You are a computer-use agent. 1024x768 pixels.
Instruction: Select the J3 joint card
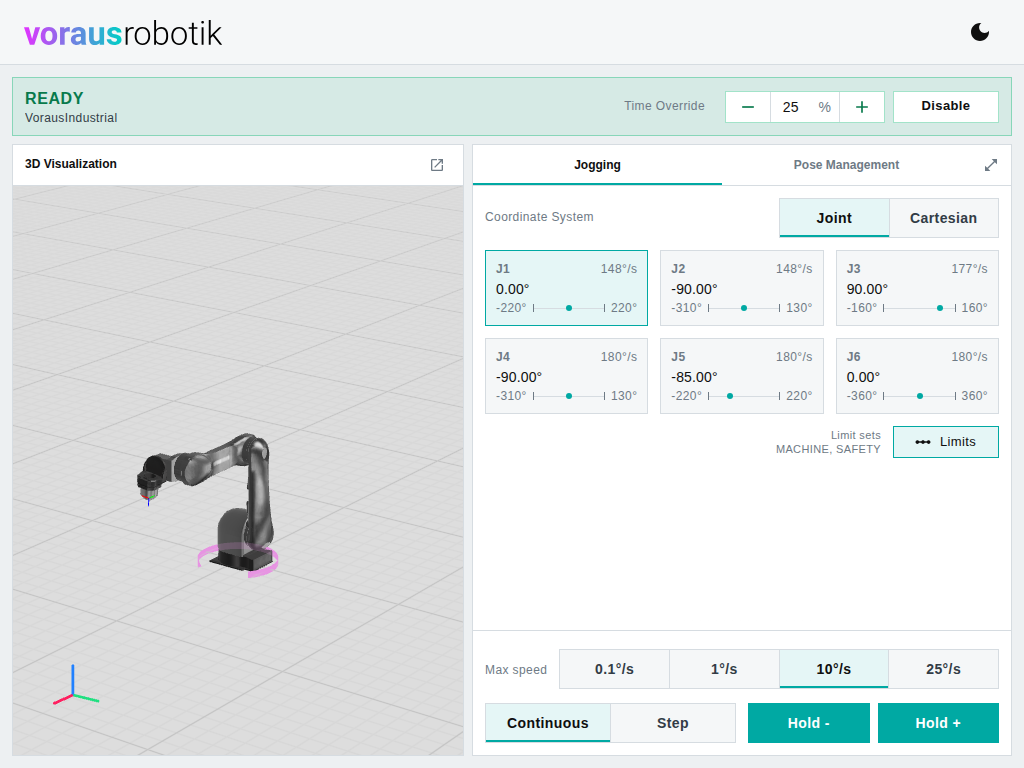[x=917, y=288]
